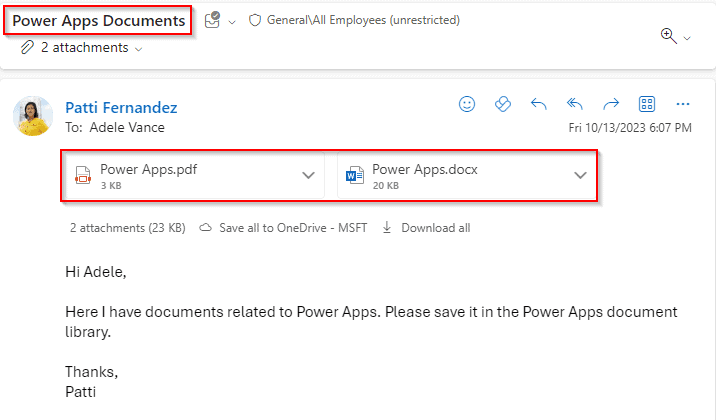Viewport: 716px width, 420px height.
Task: Forward the message
Action: [x=611, y=104]
